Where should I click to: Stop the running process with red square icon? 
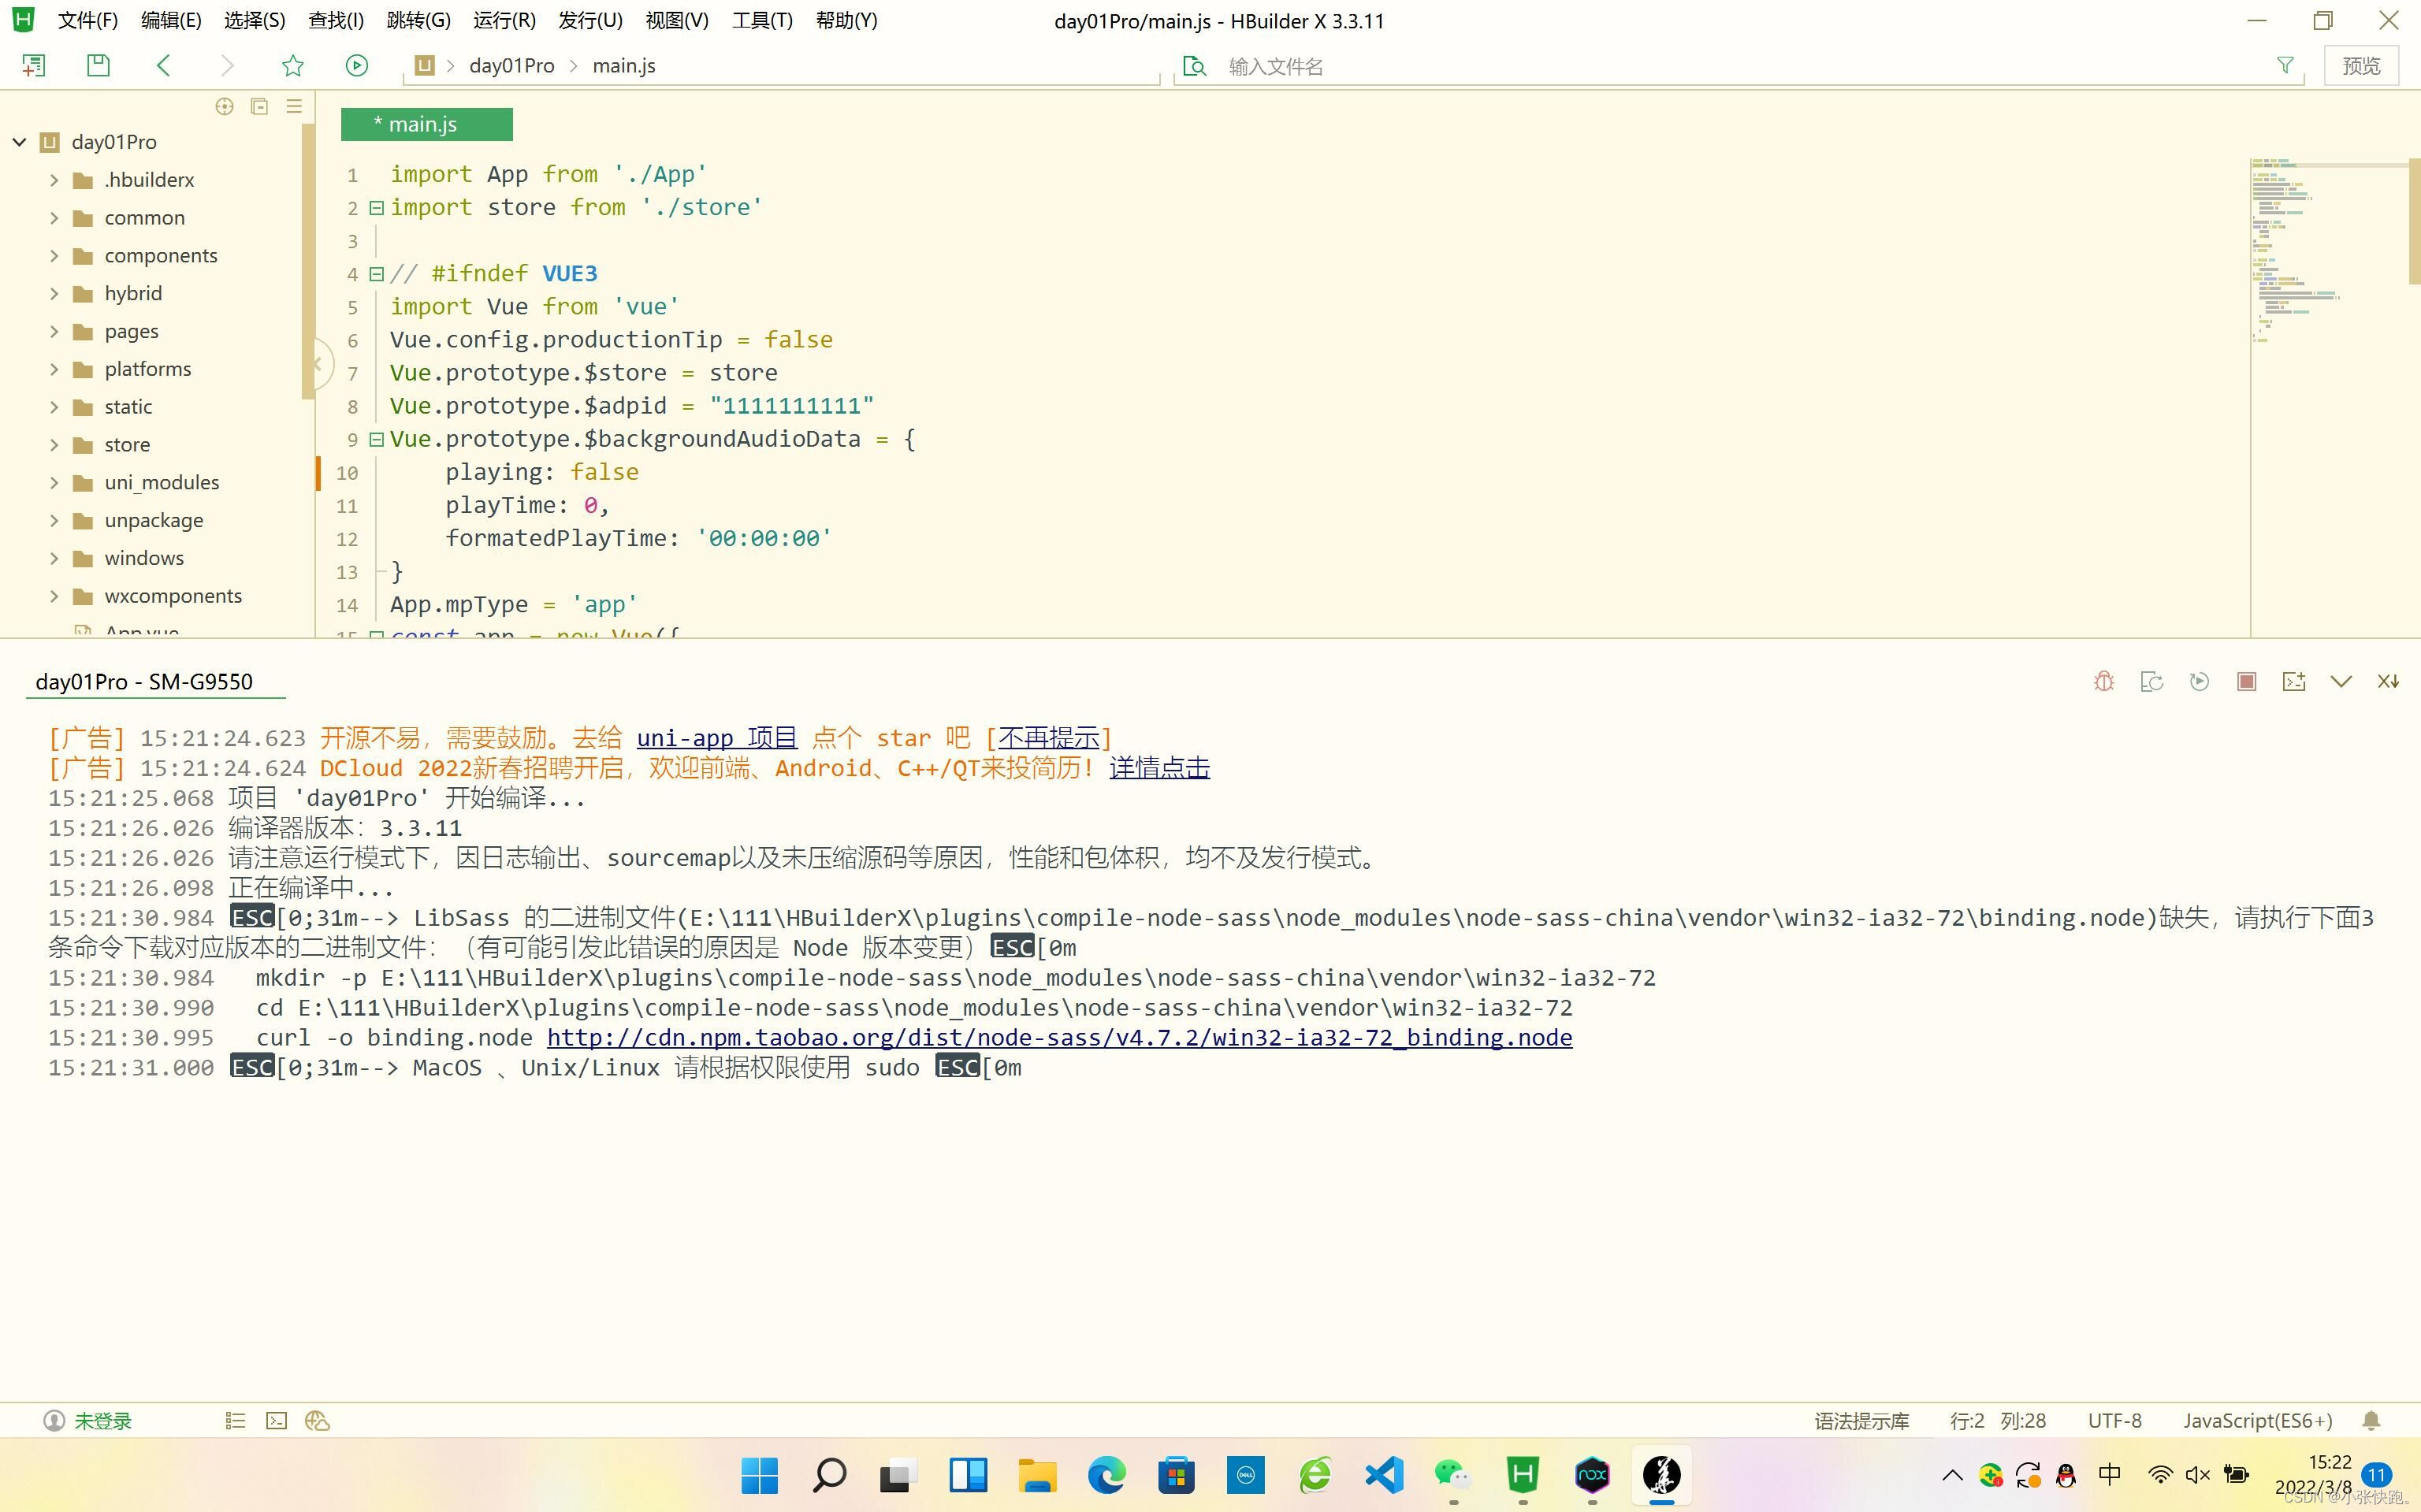(x=2246, y=681)
